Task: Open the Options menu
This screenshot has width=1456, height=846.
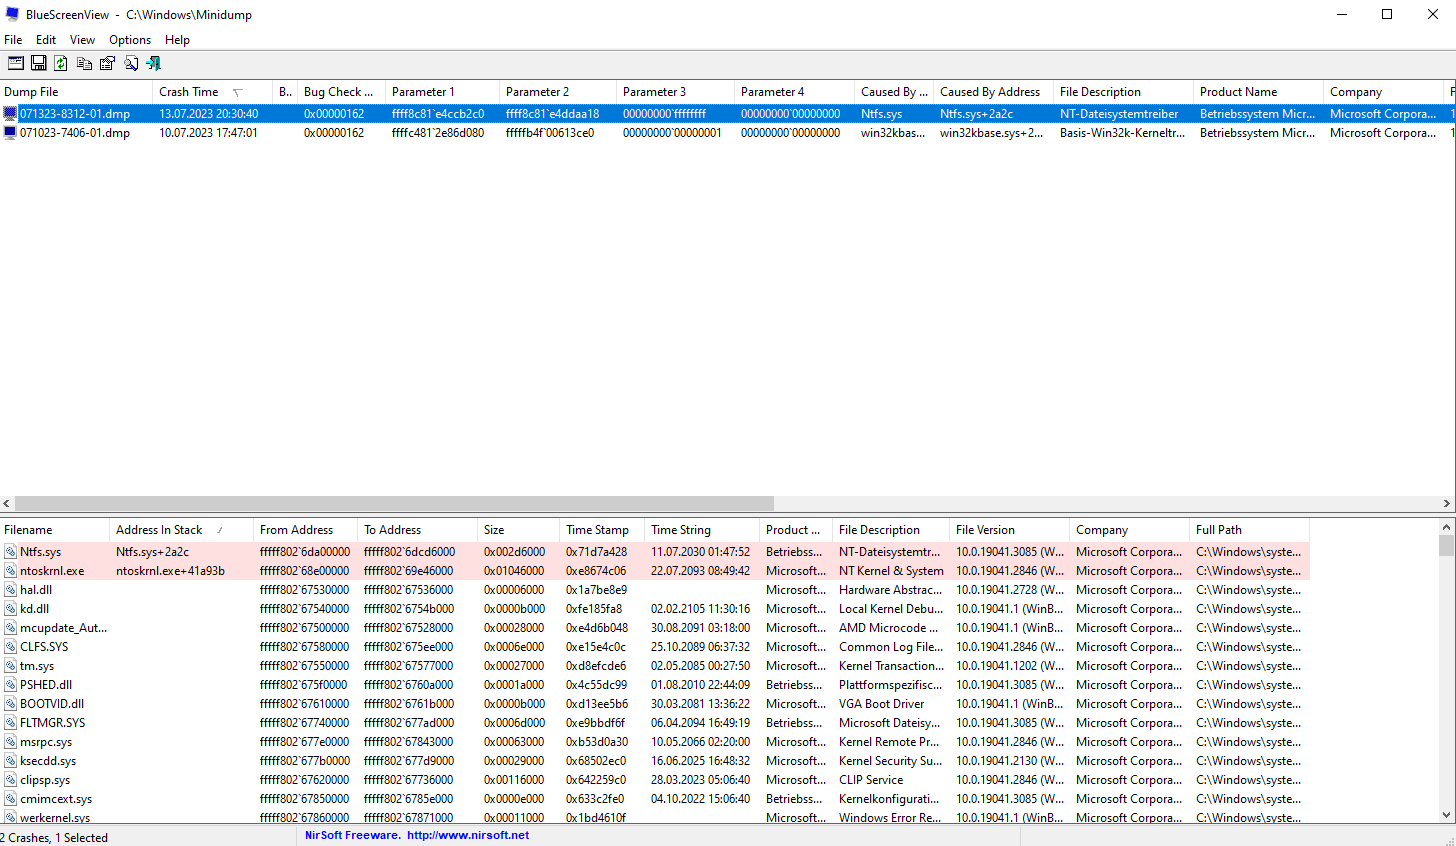Action: tap(130, 40)
